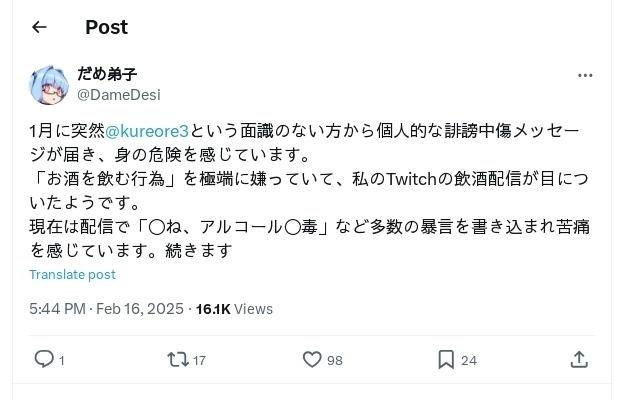620x400 pixels.
Task: Bookmark this post using the bookmark icon
Action: point(446,359)
